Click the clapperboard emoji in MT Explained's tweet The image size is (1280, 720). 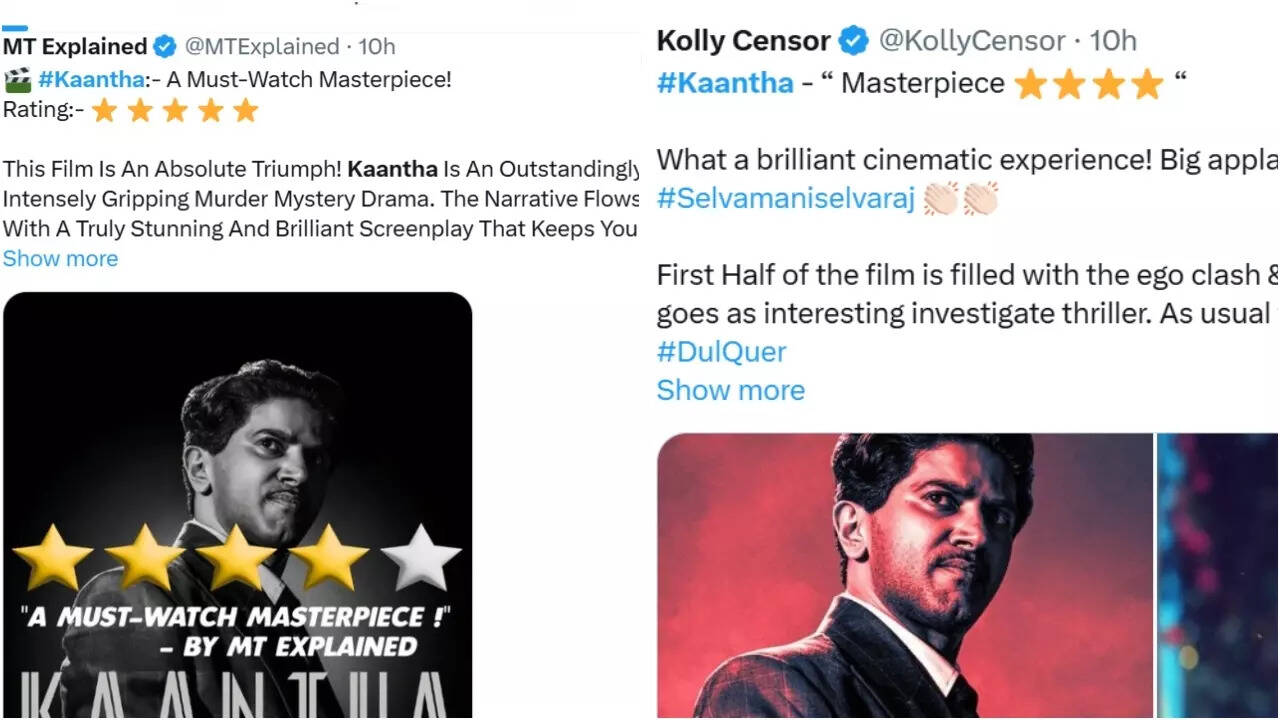17,80
